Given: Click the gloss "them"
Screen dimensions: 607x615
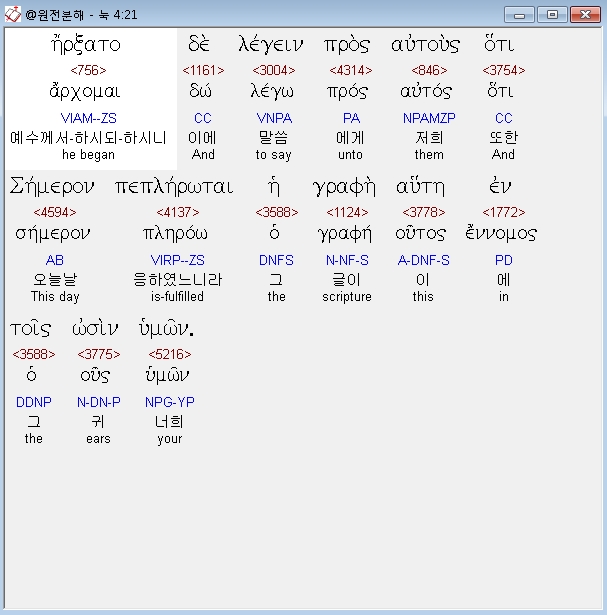Looking at the screenshot, I should 429,155.
